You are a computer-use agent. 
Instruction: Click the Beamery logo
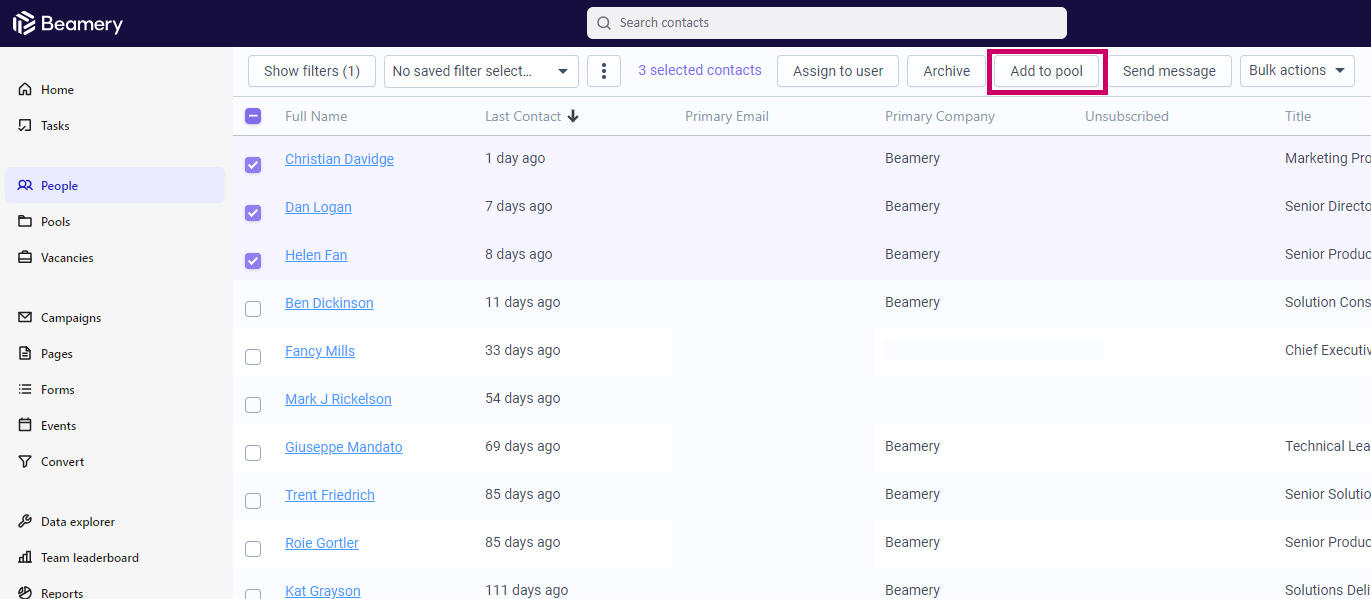coord(68,23)
